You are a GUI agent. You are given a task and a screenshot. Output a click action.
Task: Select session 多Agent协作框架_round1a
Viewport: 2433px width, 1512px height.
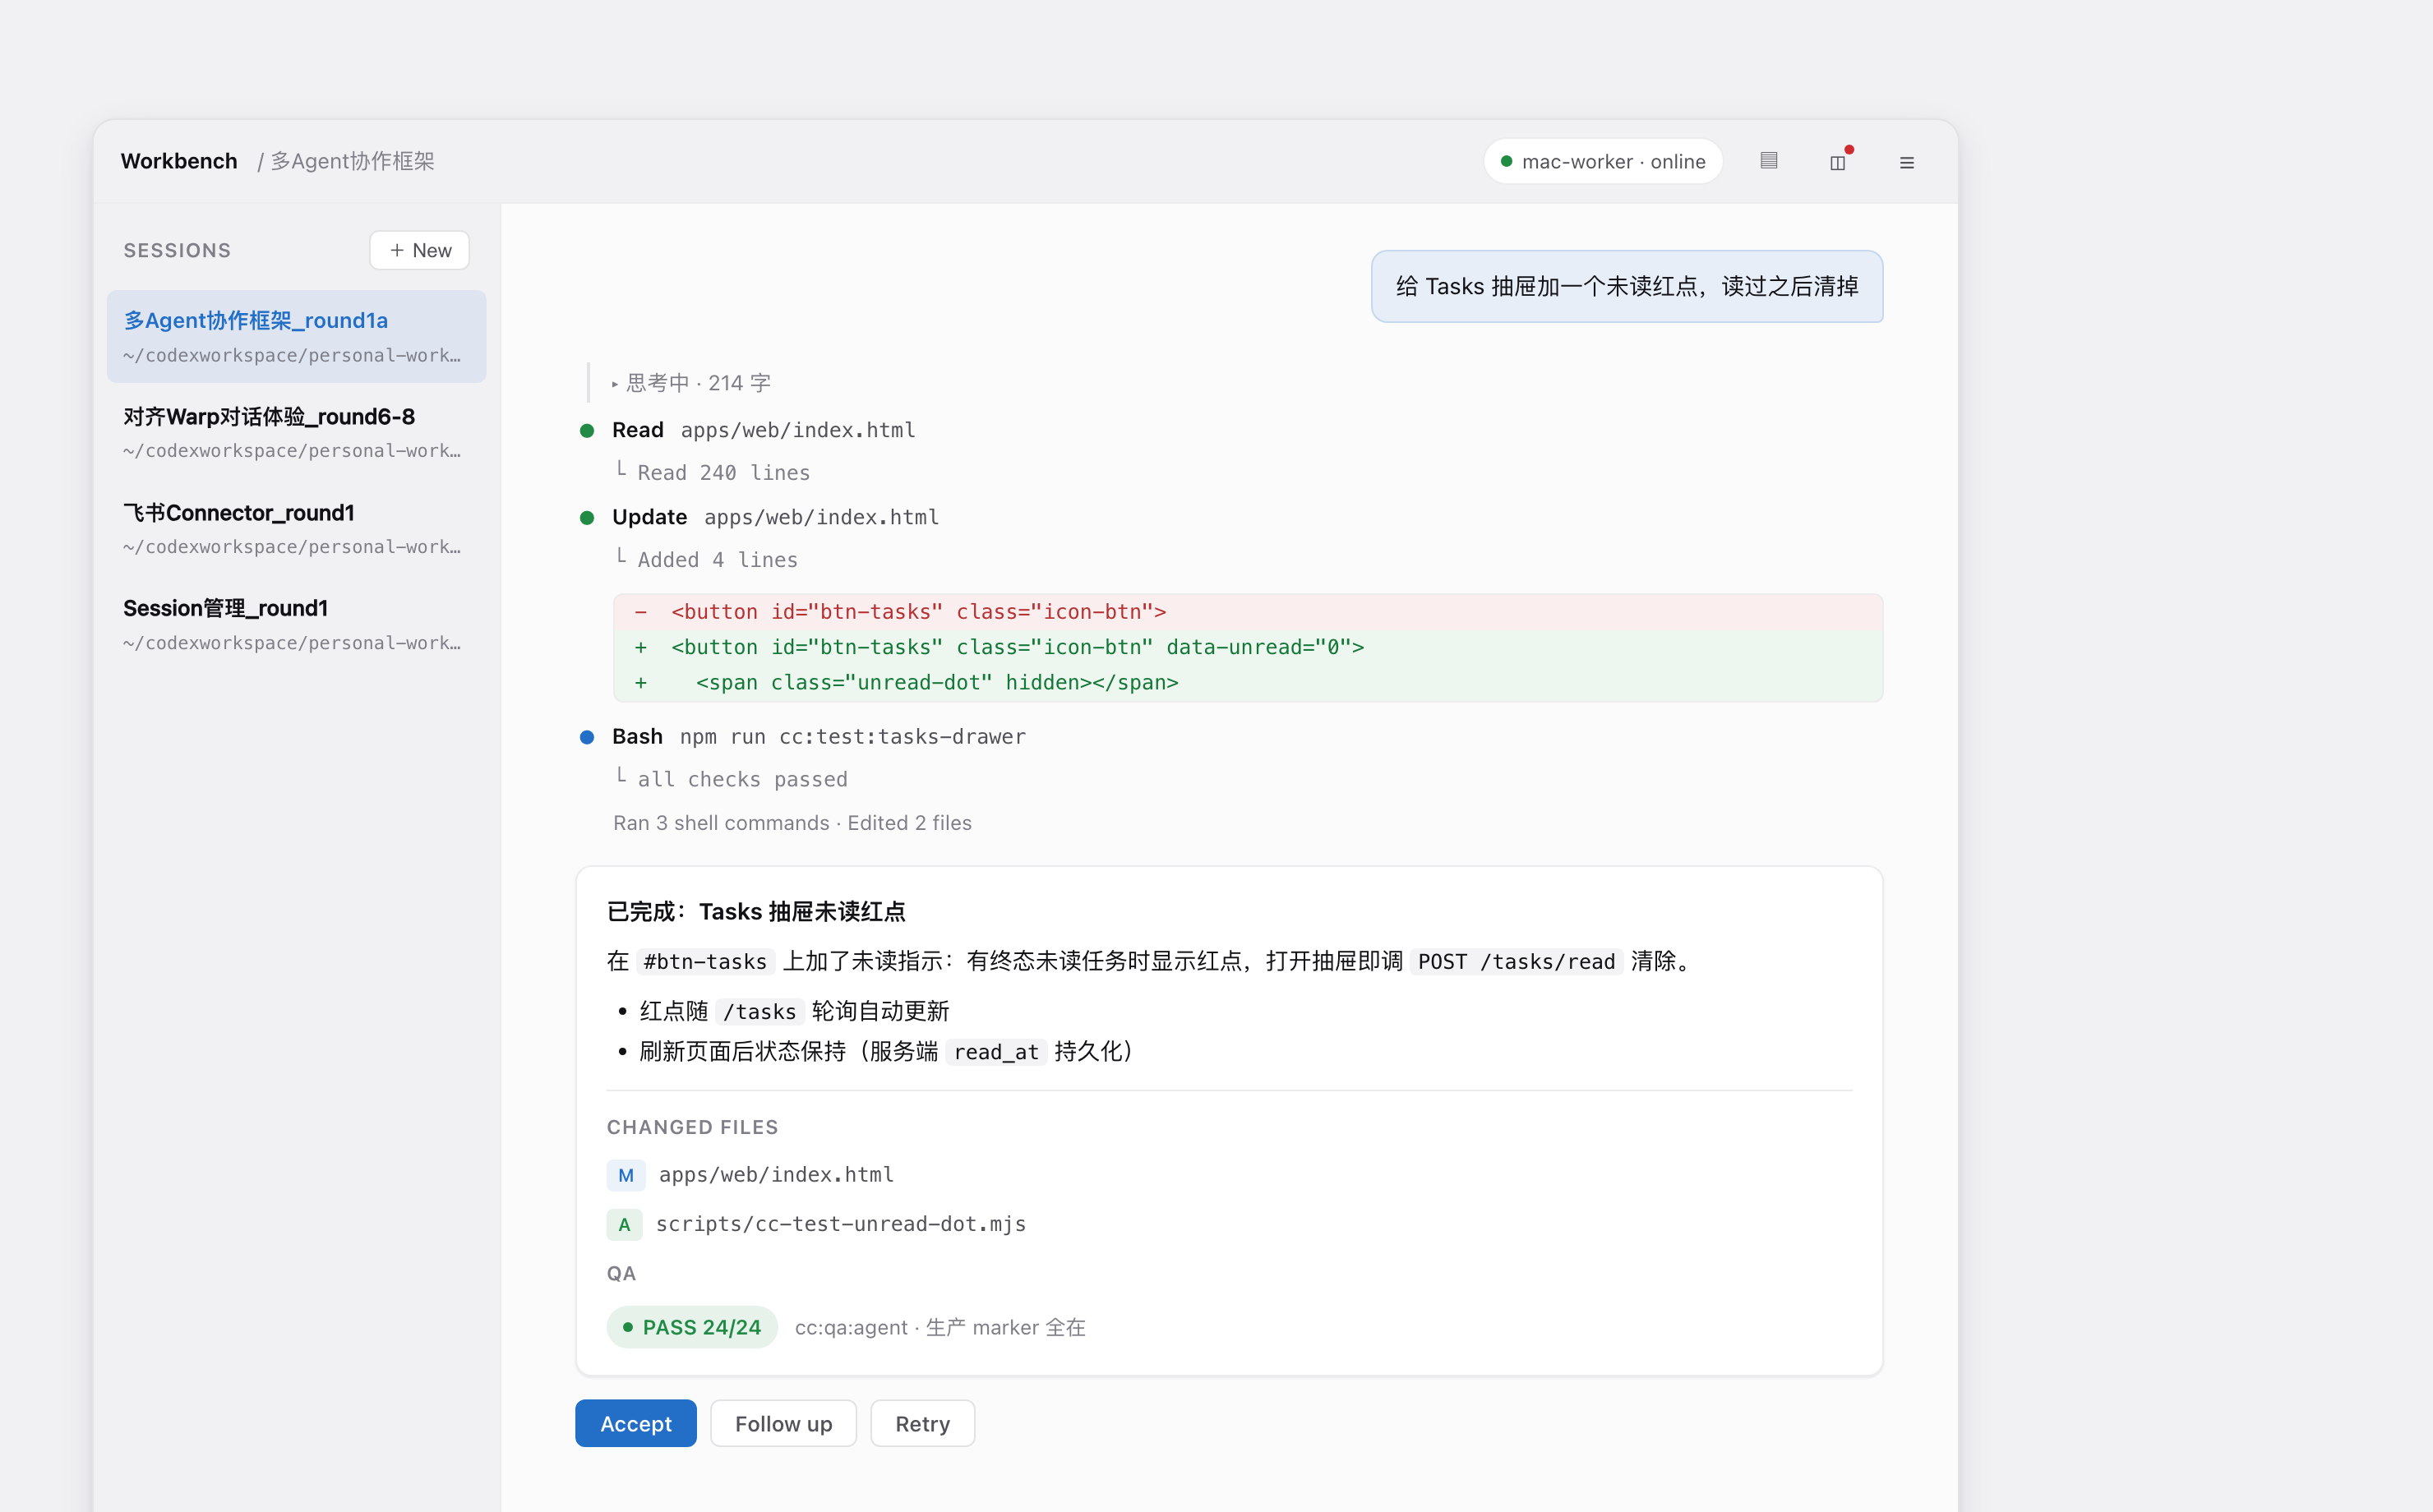point(296,337)
